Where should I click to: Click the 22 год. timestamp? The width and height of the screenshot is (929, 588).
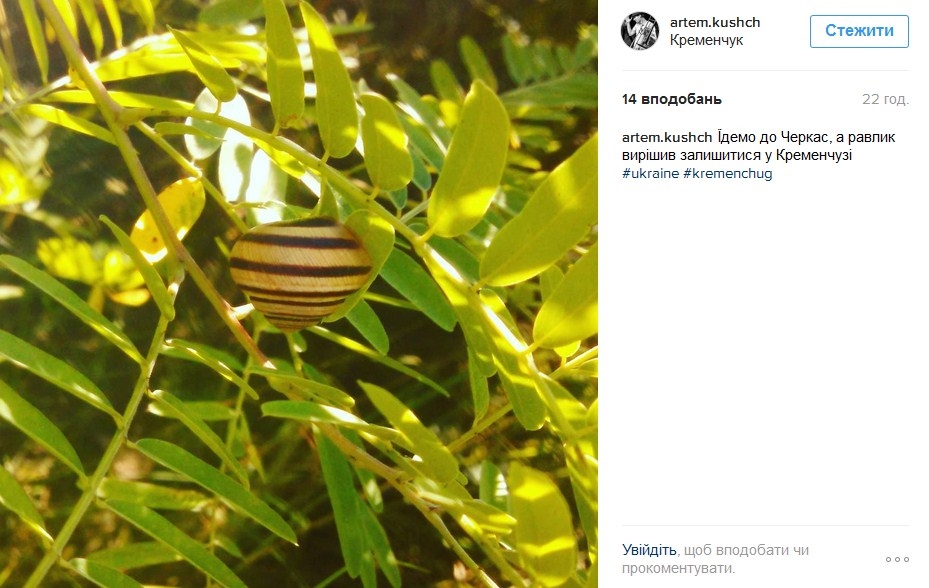coord(885,99)
